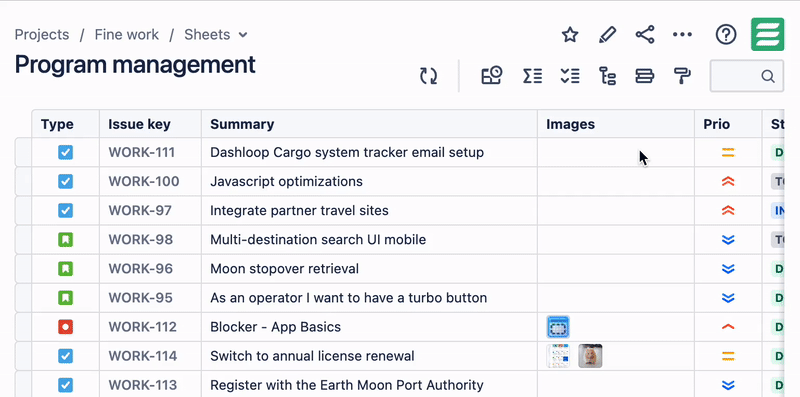Open issue WORK-95
Image resolution: width=800 pixels, height=397 pixels.
140,298
